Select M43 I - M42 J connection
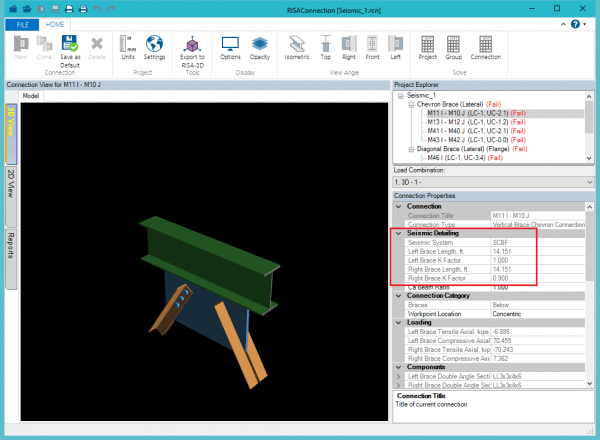 point(477,140)
